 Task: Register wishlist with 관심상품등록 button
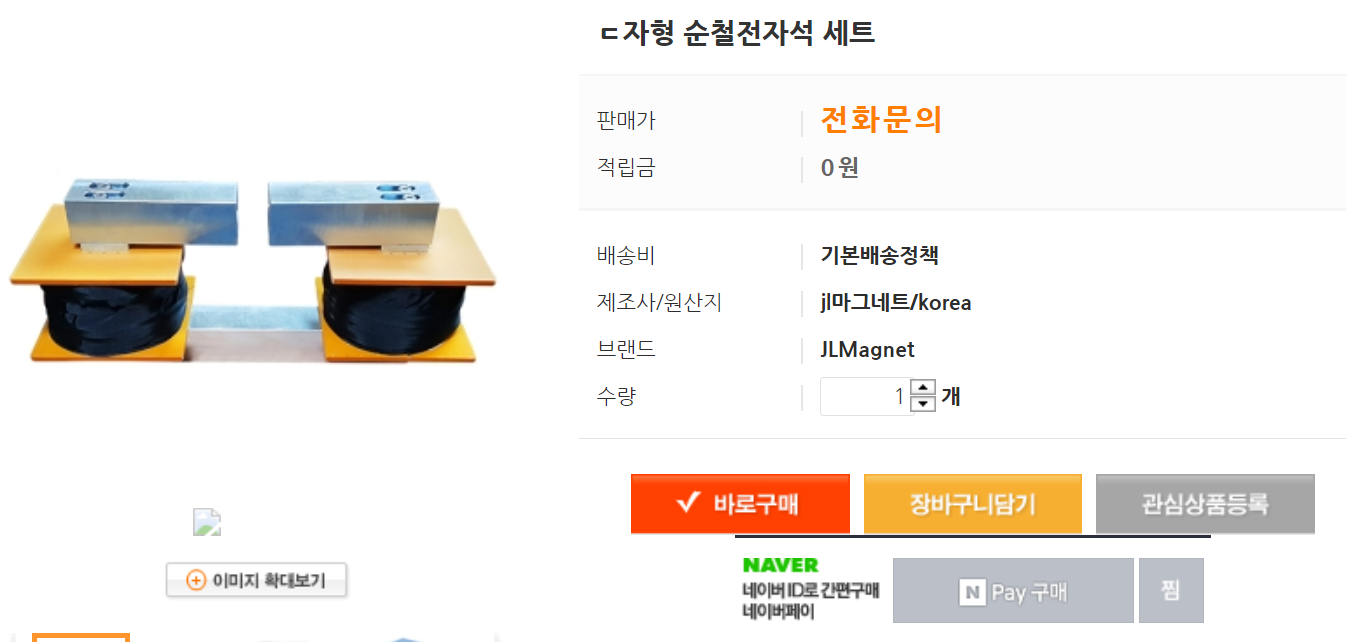1205,503
